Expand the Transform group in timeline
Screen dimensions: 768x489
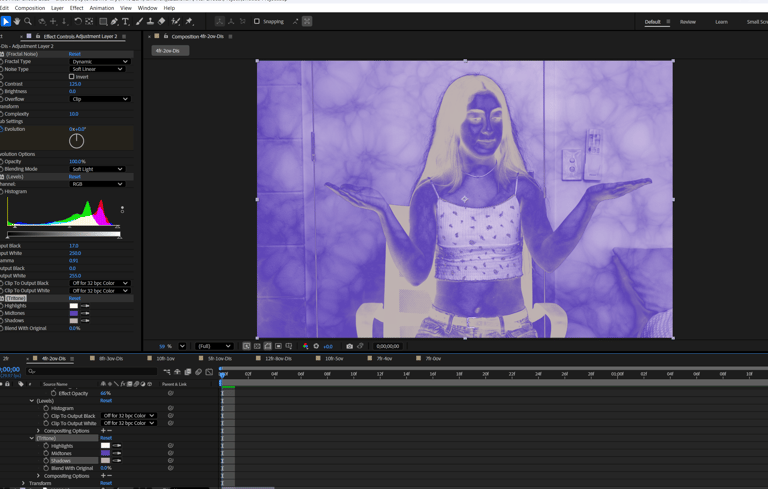23,483
